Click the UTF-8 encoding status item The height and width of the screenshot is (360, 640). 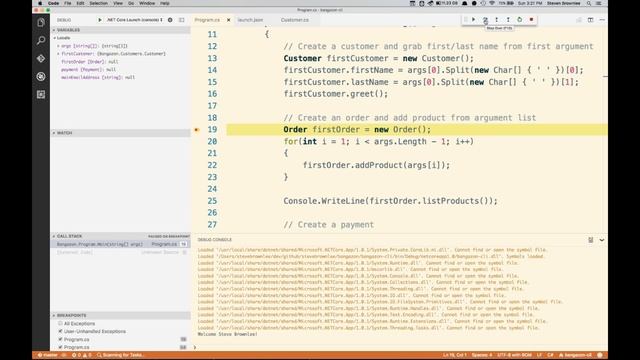[x=514, y=355]
